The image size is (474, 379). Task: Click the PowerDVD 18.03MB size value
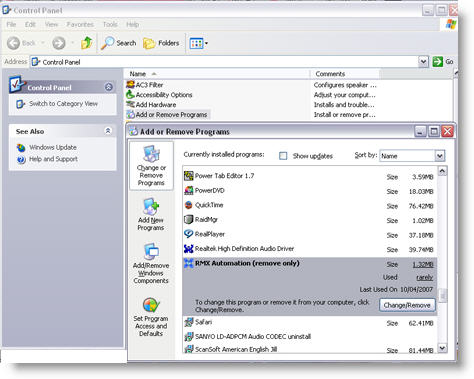point(421,191)
